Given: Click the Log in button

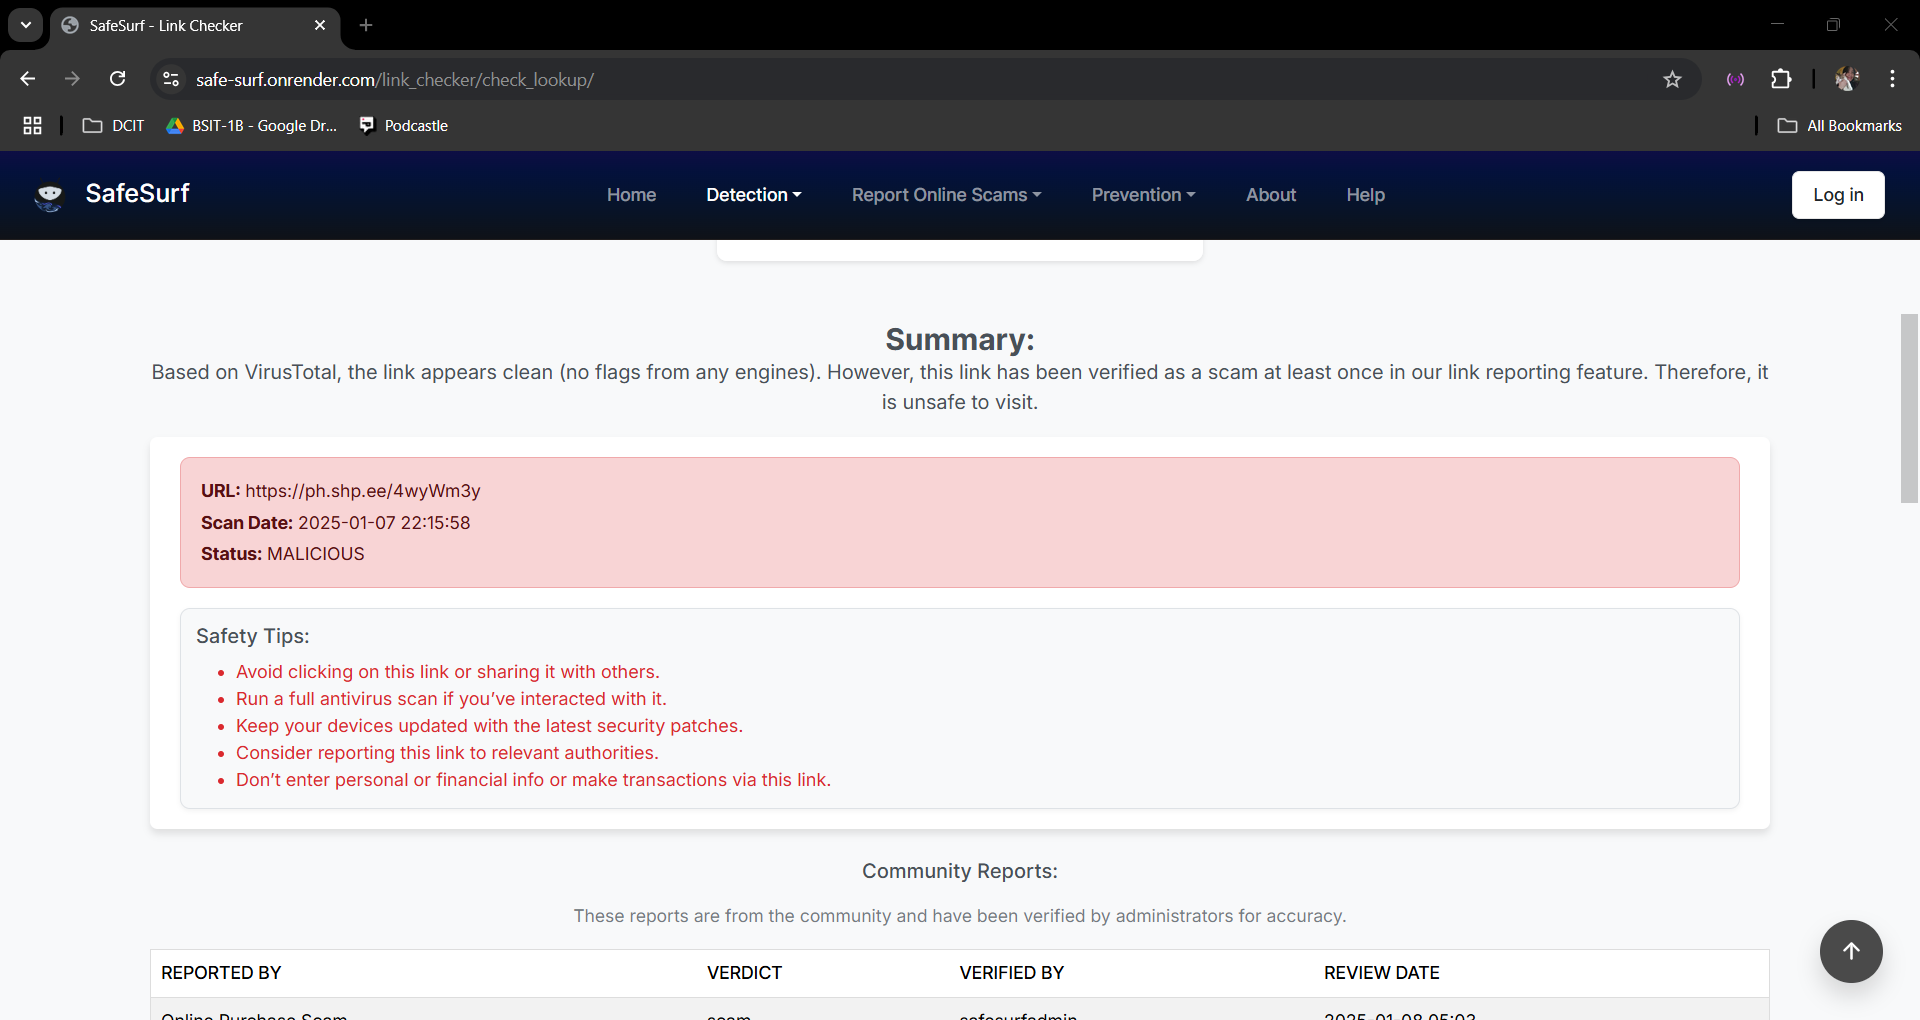Looking at the screenshot, I should tap(1838, 195).
